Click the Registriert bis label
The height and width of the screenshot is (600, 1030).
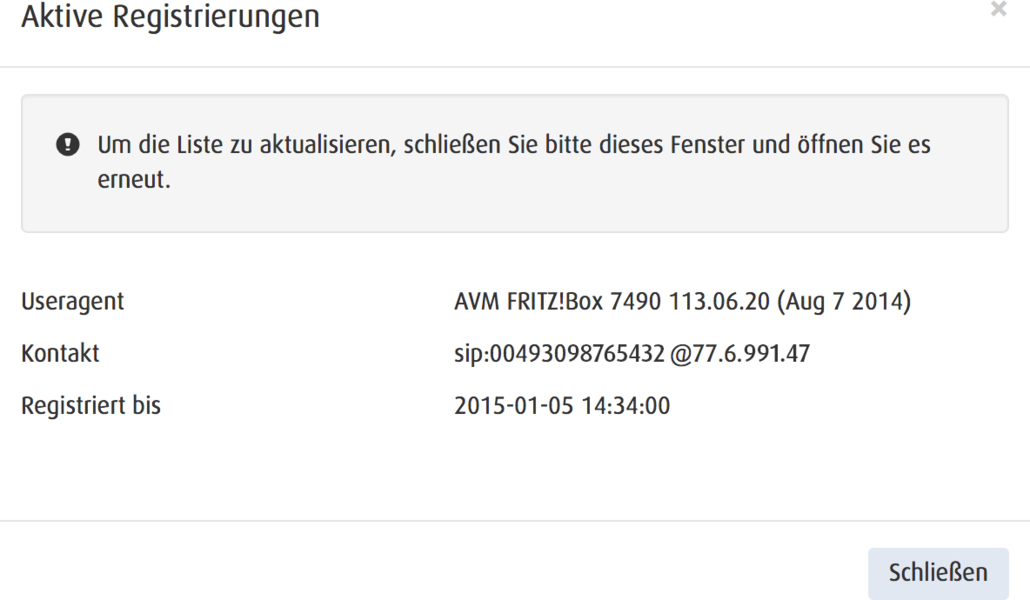tap(91, 405)
